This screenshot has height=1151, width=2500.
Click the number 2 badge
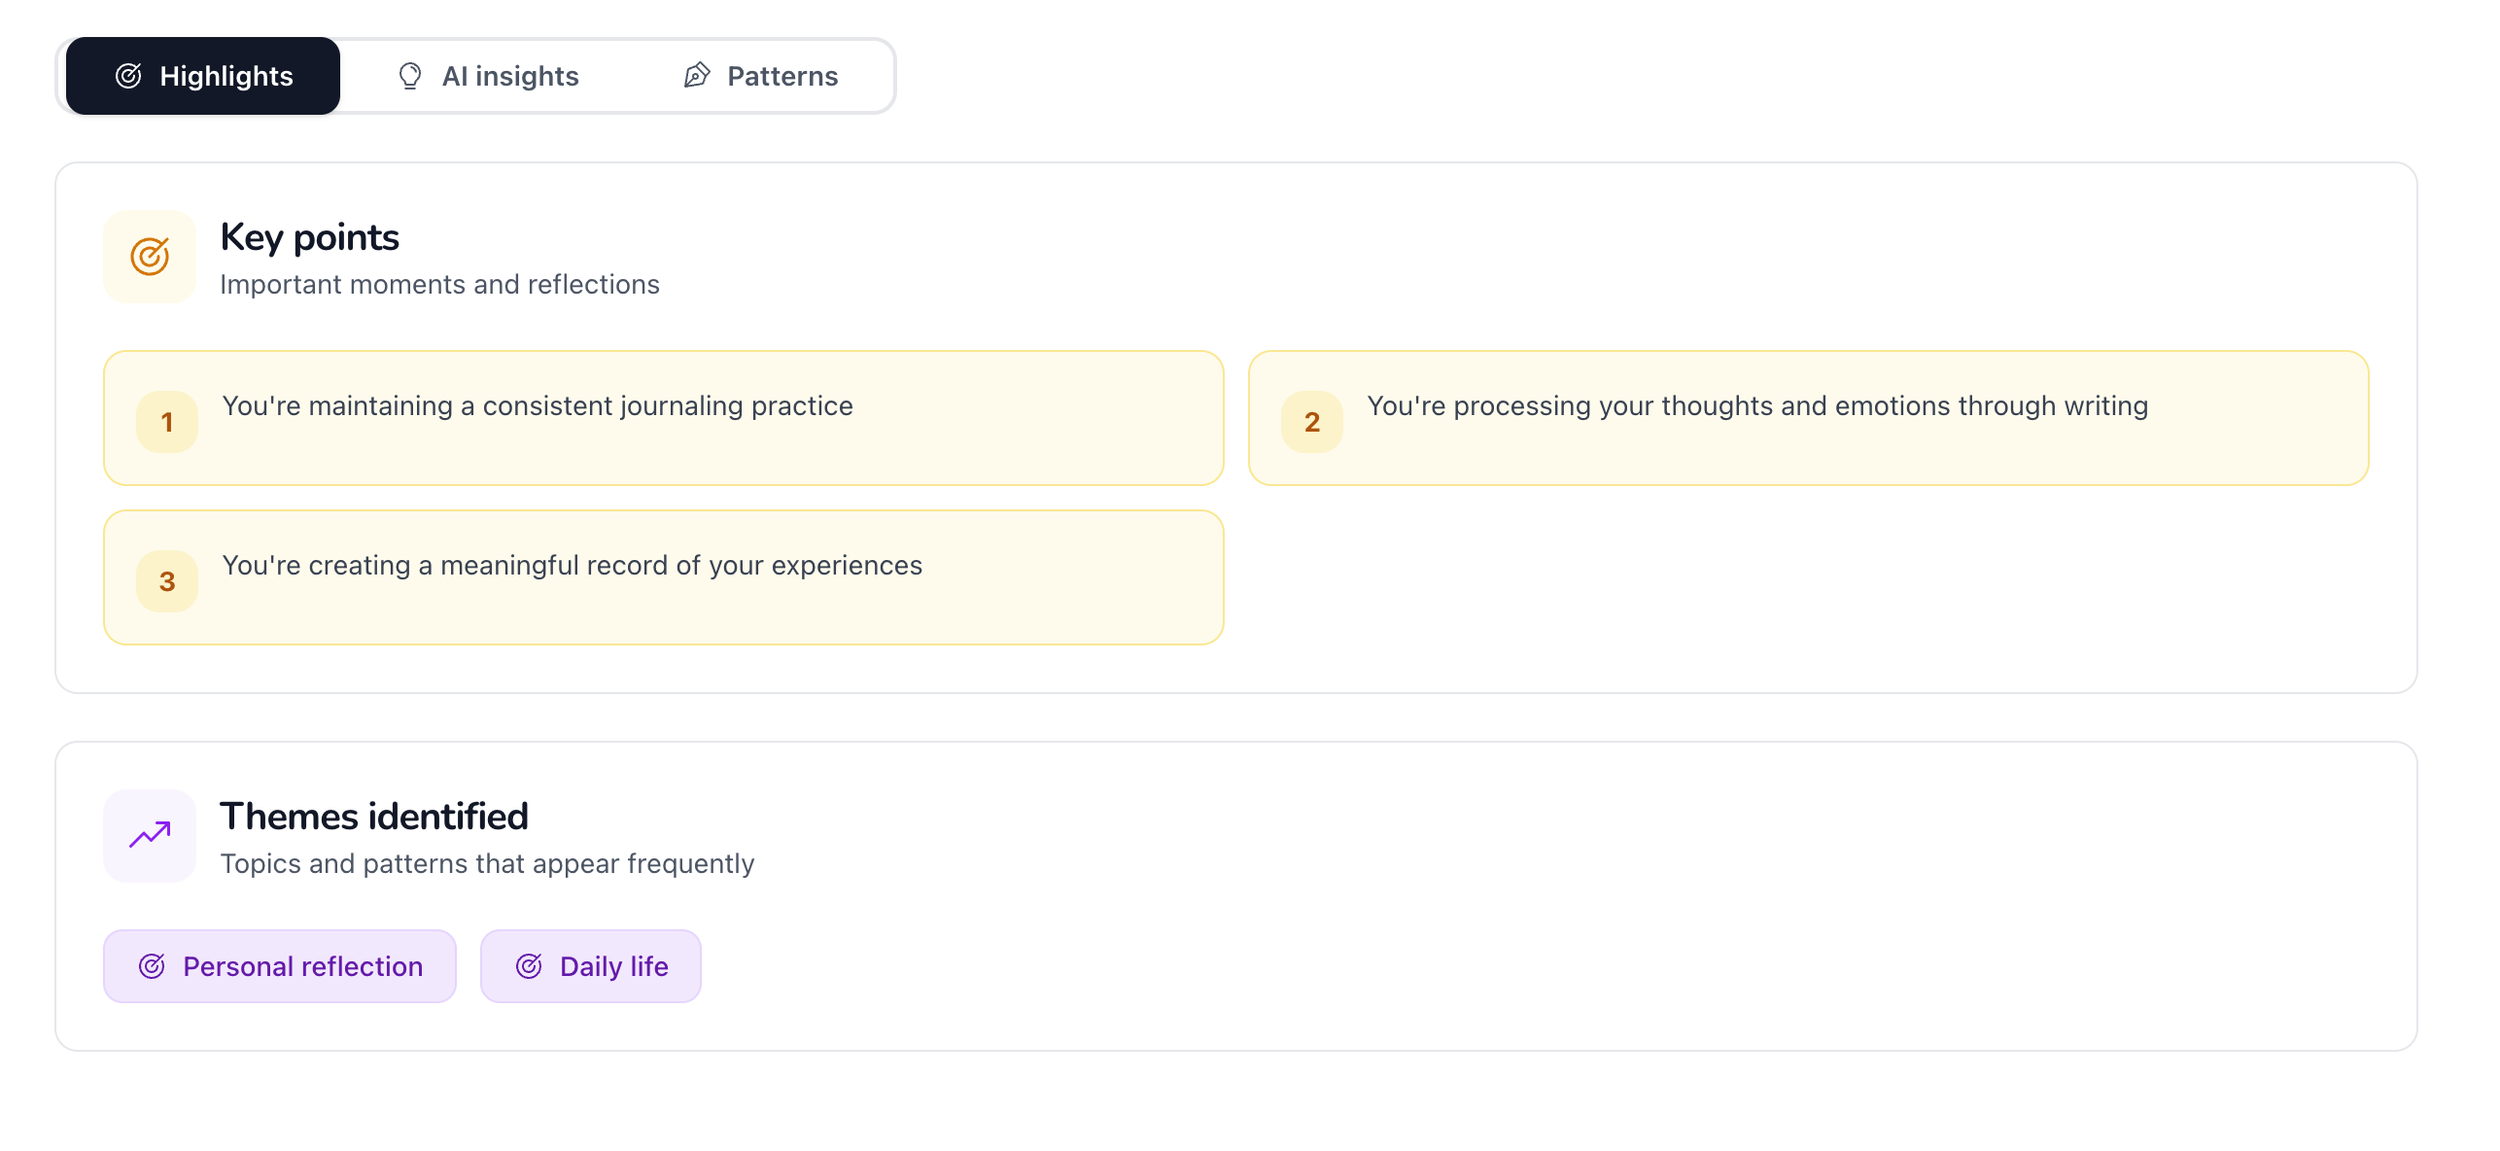pos(1312,422)
